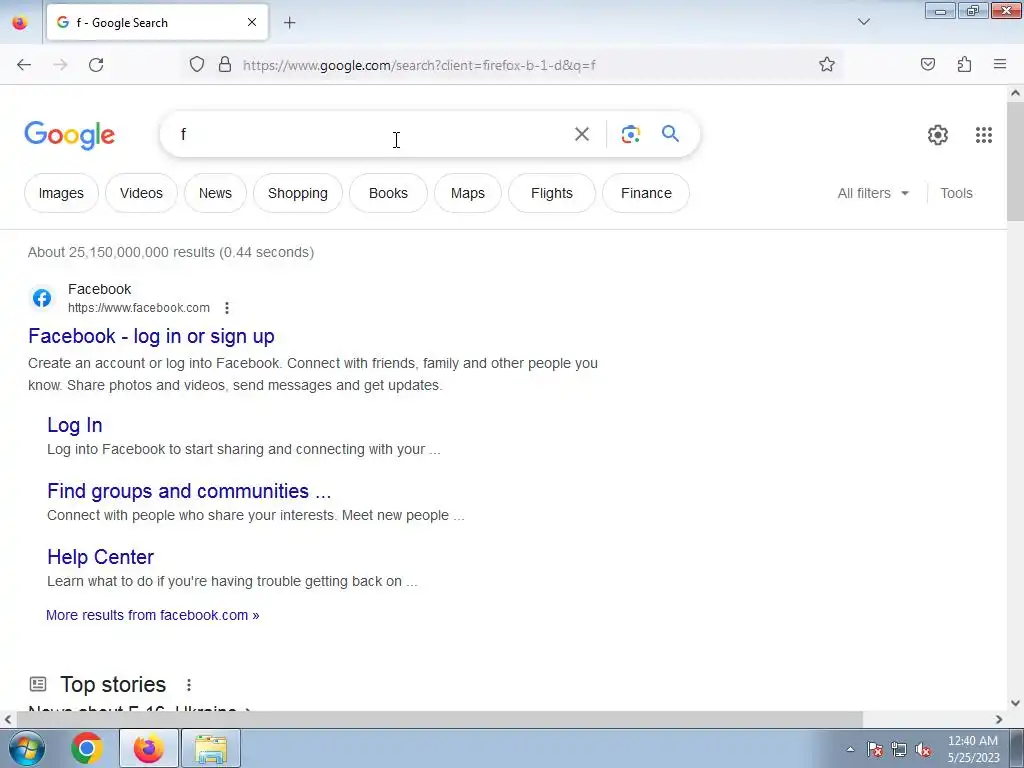Filter results by Shopping

click(x=298, y=193)
